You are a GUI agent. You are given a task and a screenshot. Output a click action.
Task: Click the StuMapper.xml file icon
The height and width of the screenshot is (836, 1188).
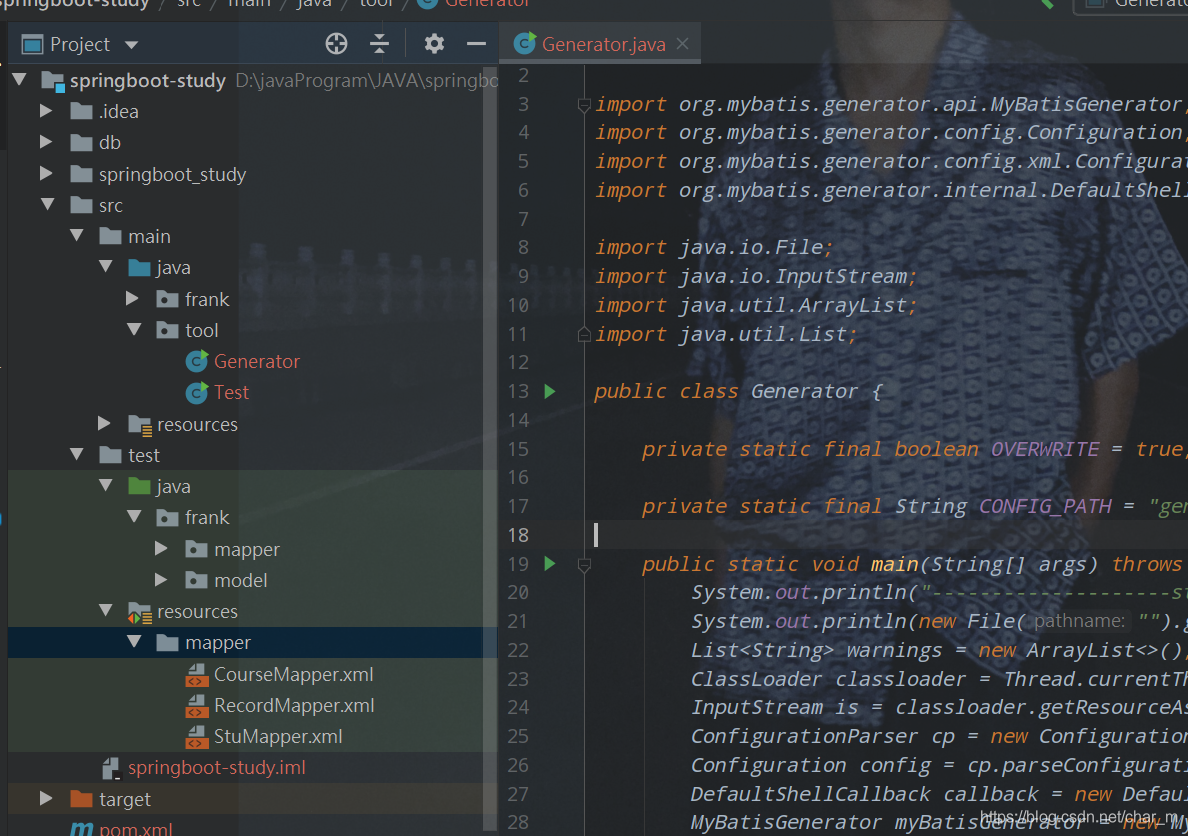(x=197, y=737)
